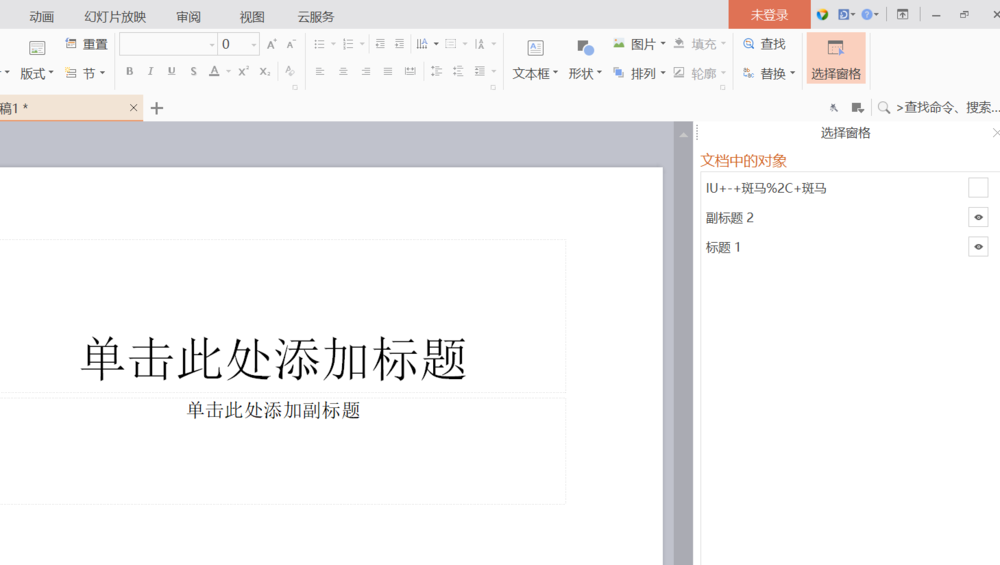Click the command search field 查找命令

coord(947,108)
